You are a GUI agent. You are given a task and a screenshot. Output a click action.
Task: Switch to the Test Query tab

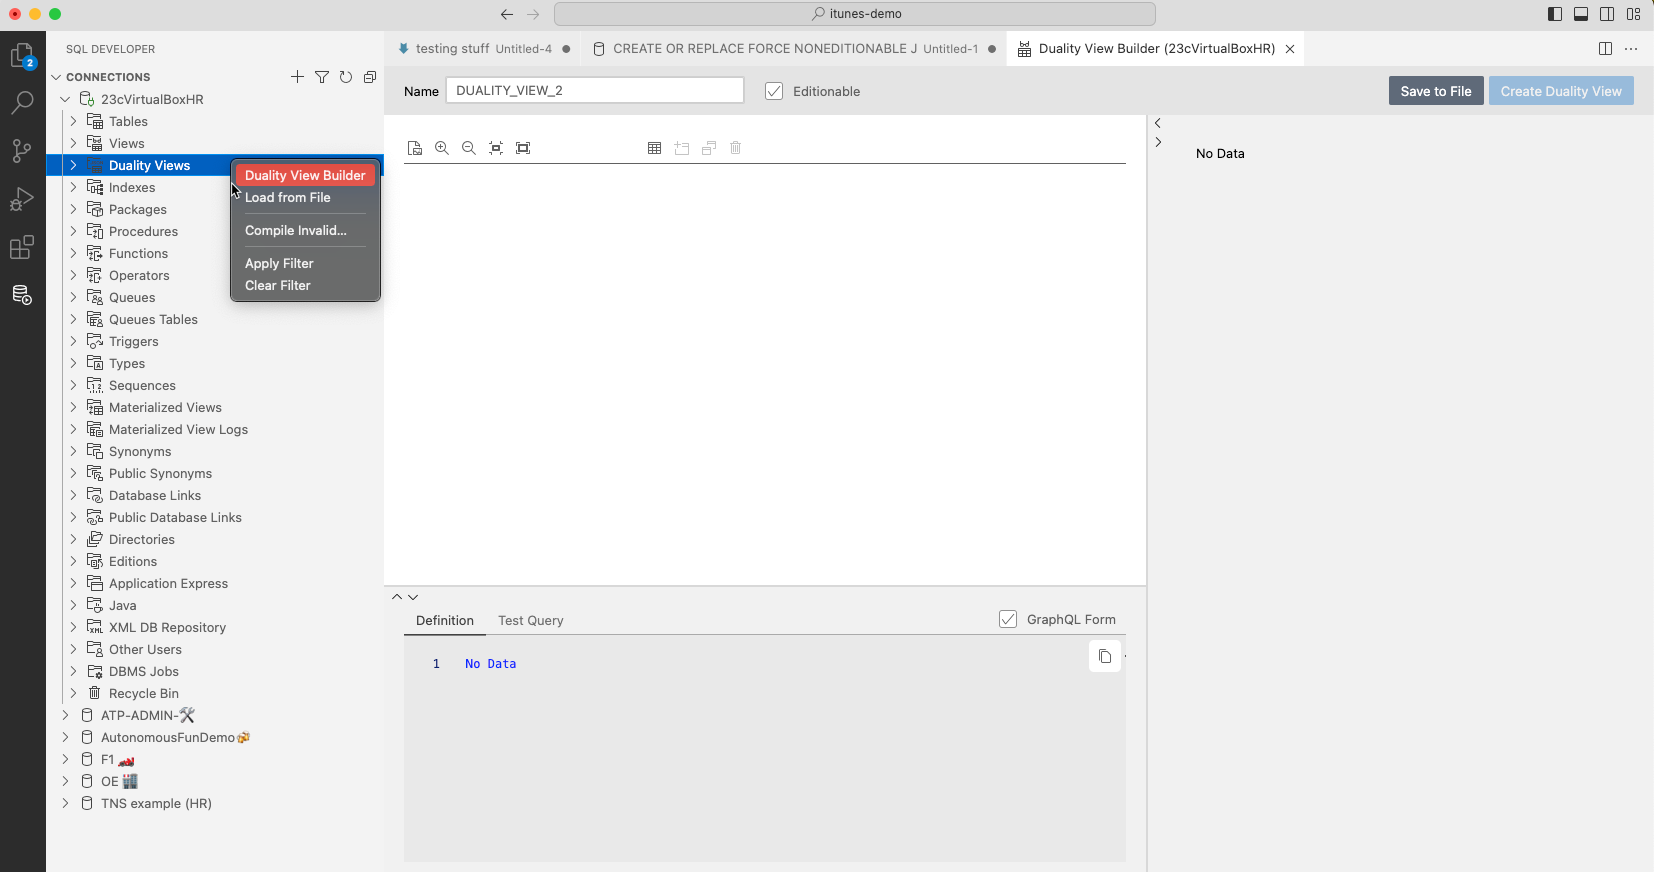pos(531,620)
